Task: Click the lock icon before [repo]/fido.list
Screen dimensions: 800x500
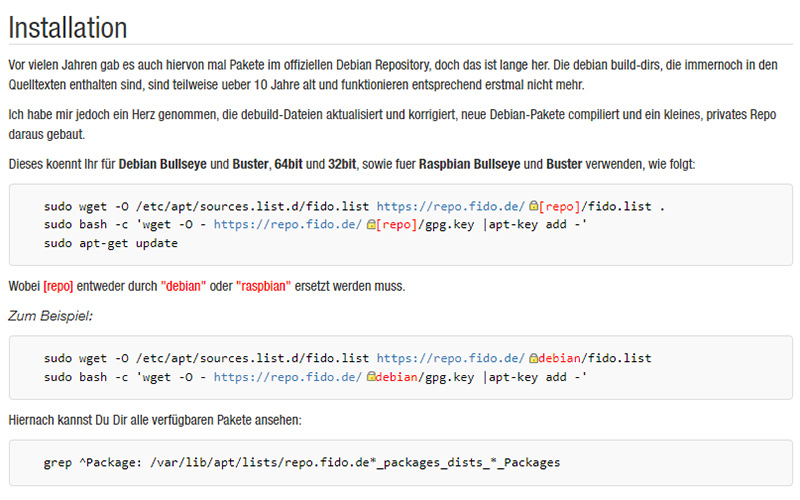Action: coord(534,206)
